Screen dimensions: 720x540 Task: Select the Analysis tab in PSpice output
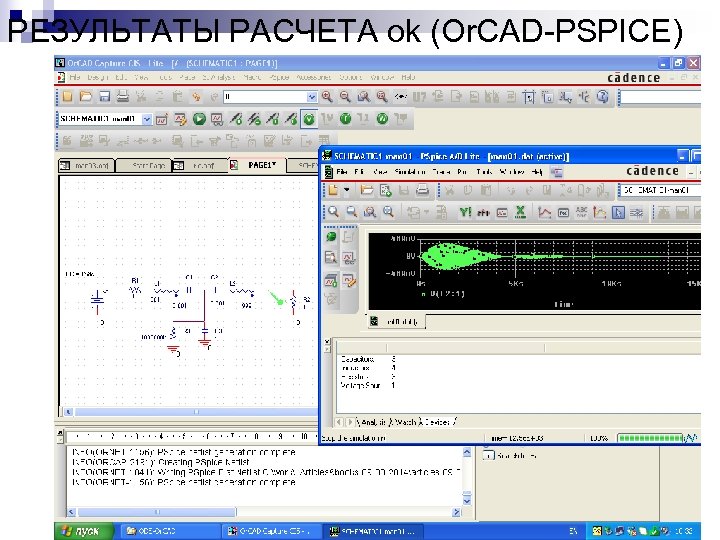click(372, 422)
